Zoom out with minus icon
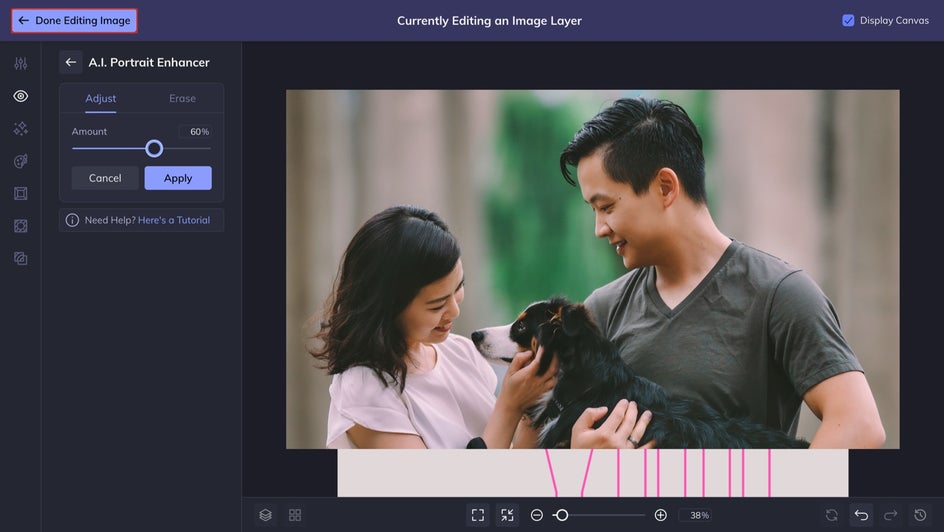Viewport: 944px width, 532px height. [x=537, y=515]
